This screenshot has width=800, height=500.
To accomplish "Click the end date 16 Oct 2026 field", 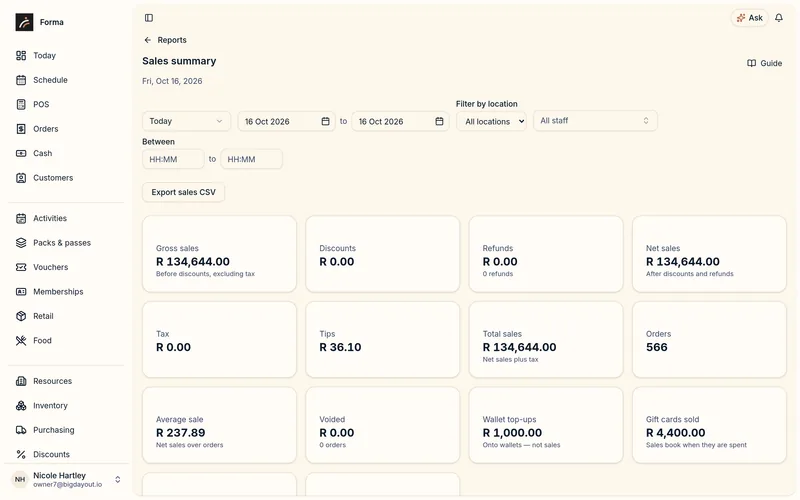I will 401,121.
